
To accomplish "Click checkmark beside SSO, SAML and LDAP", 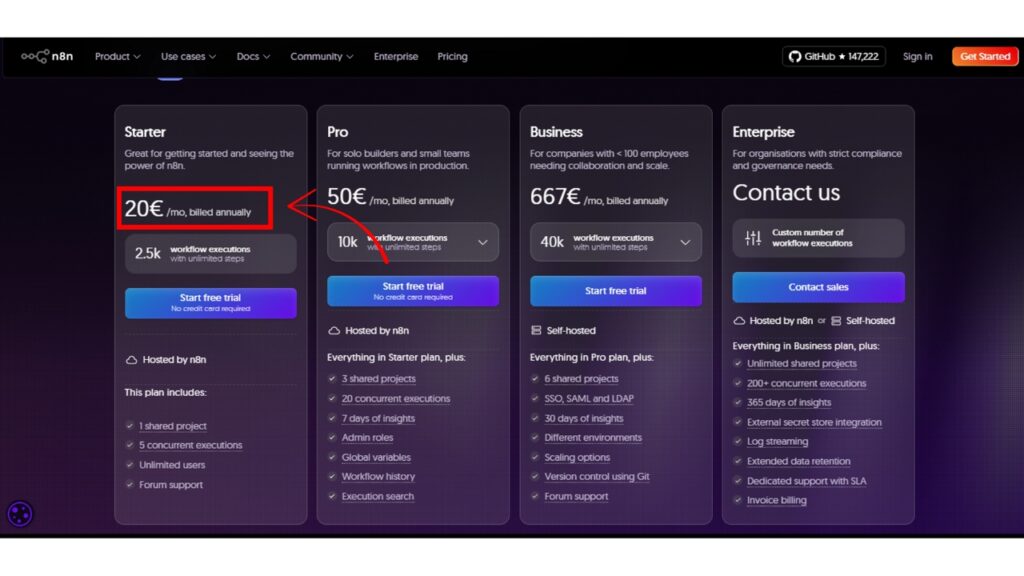I will (534, 399).
